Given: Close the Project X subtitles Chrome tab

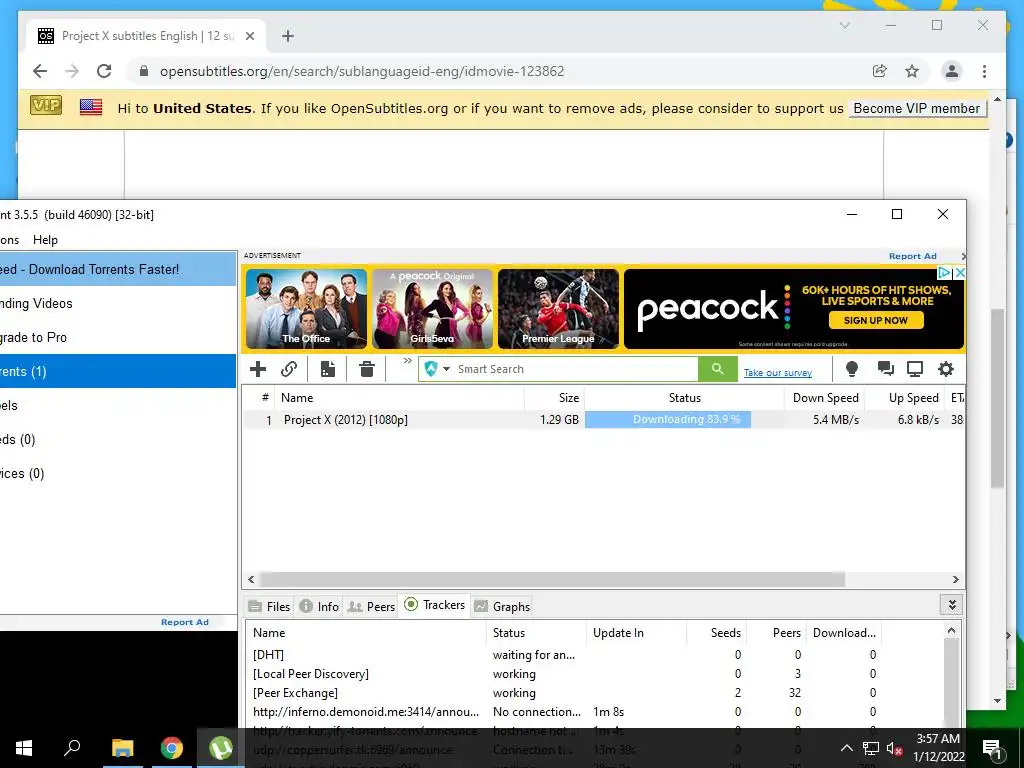Looking at the screenshot, I should pos(249,36).
